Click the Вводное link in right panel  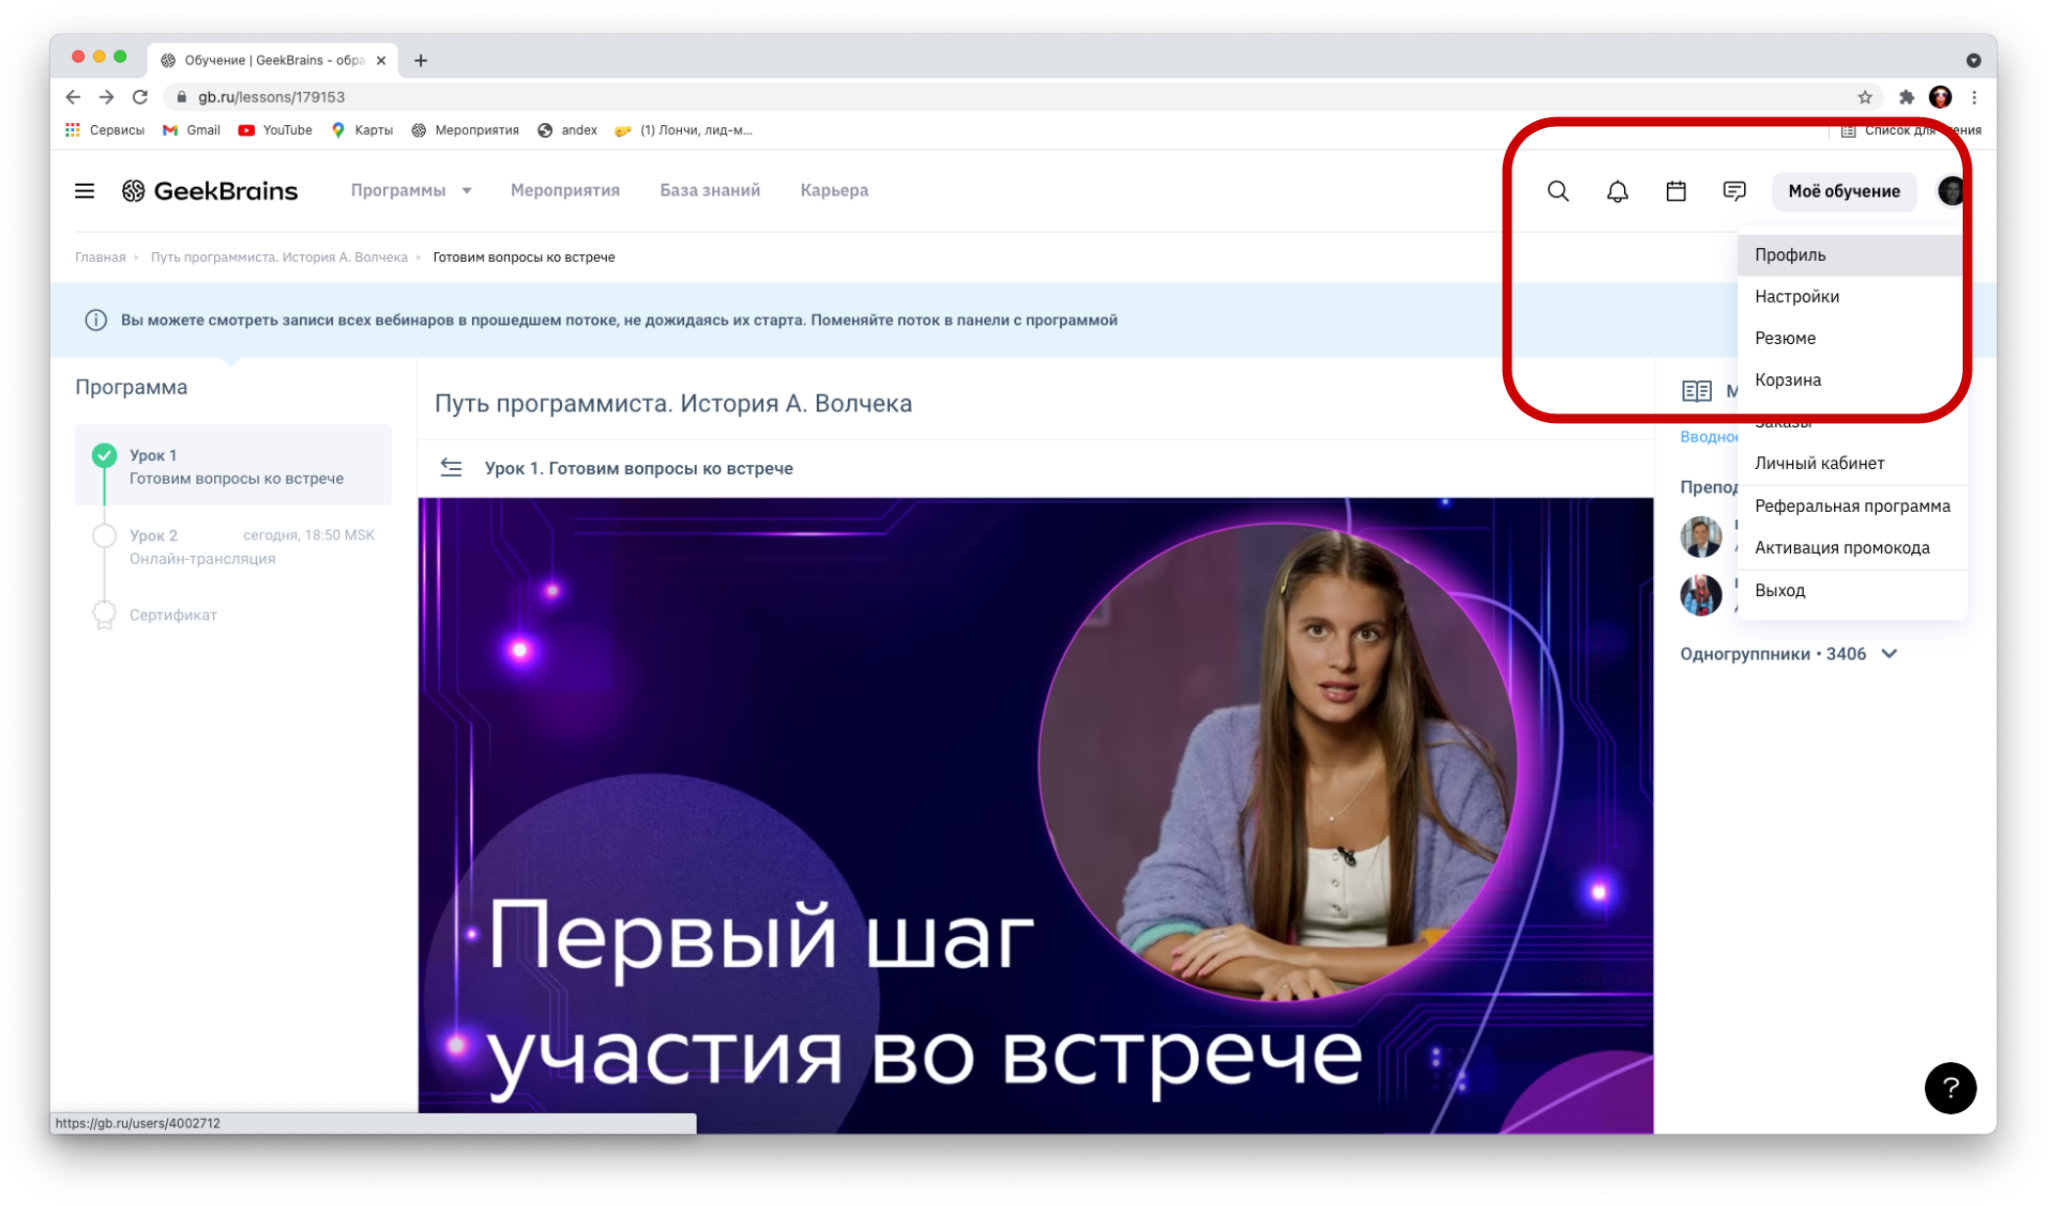coord(1709,437)
